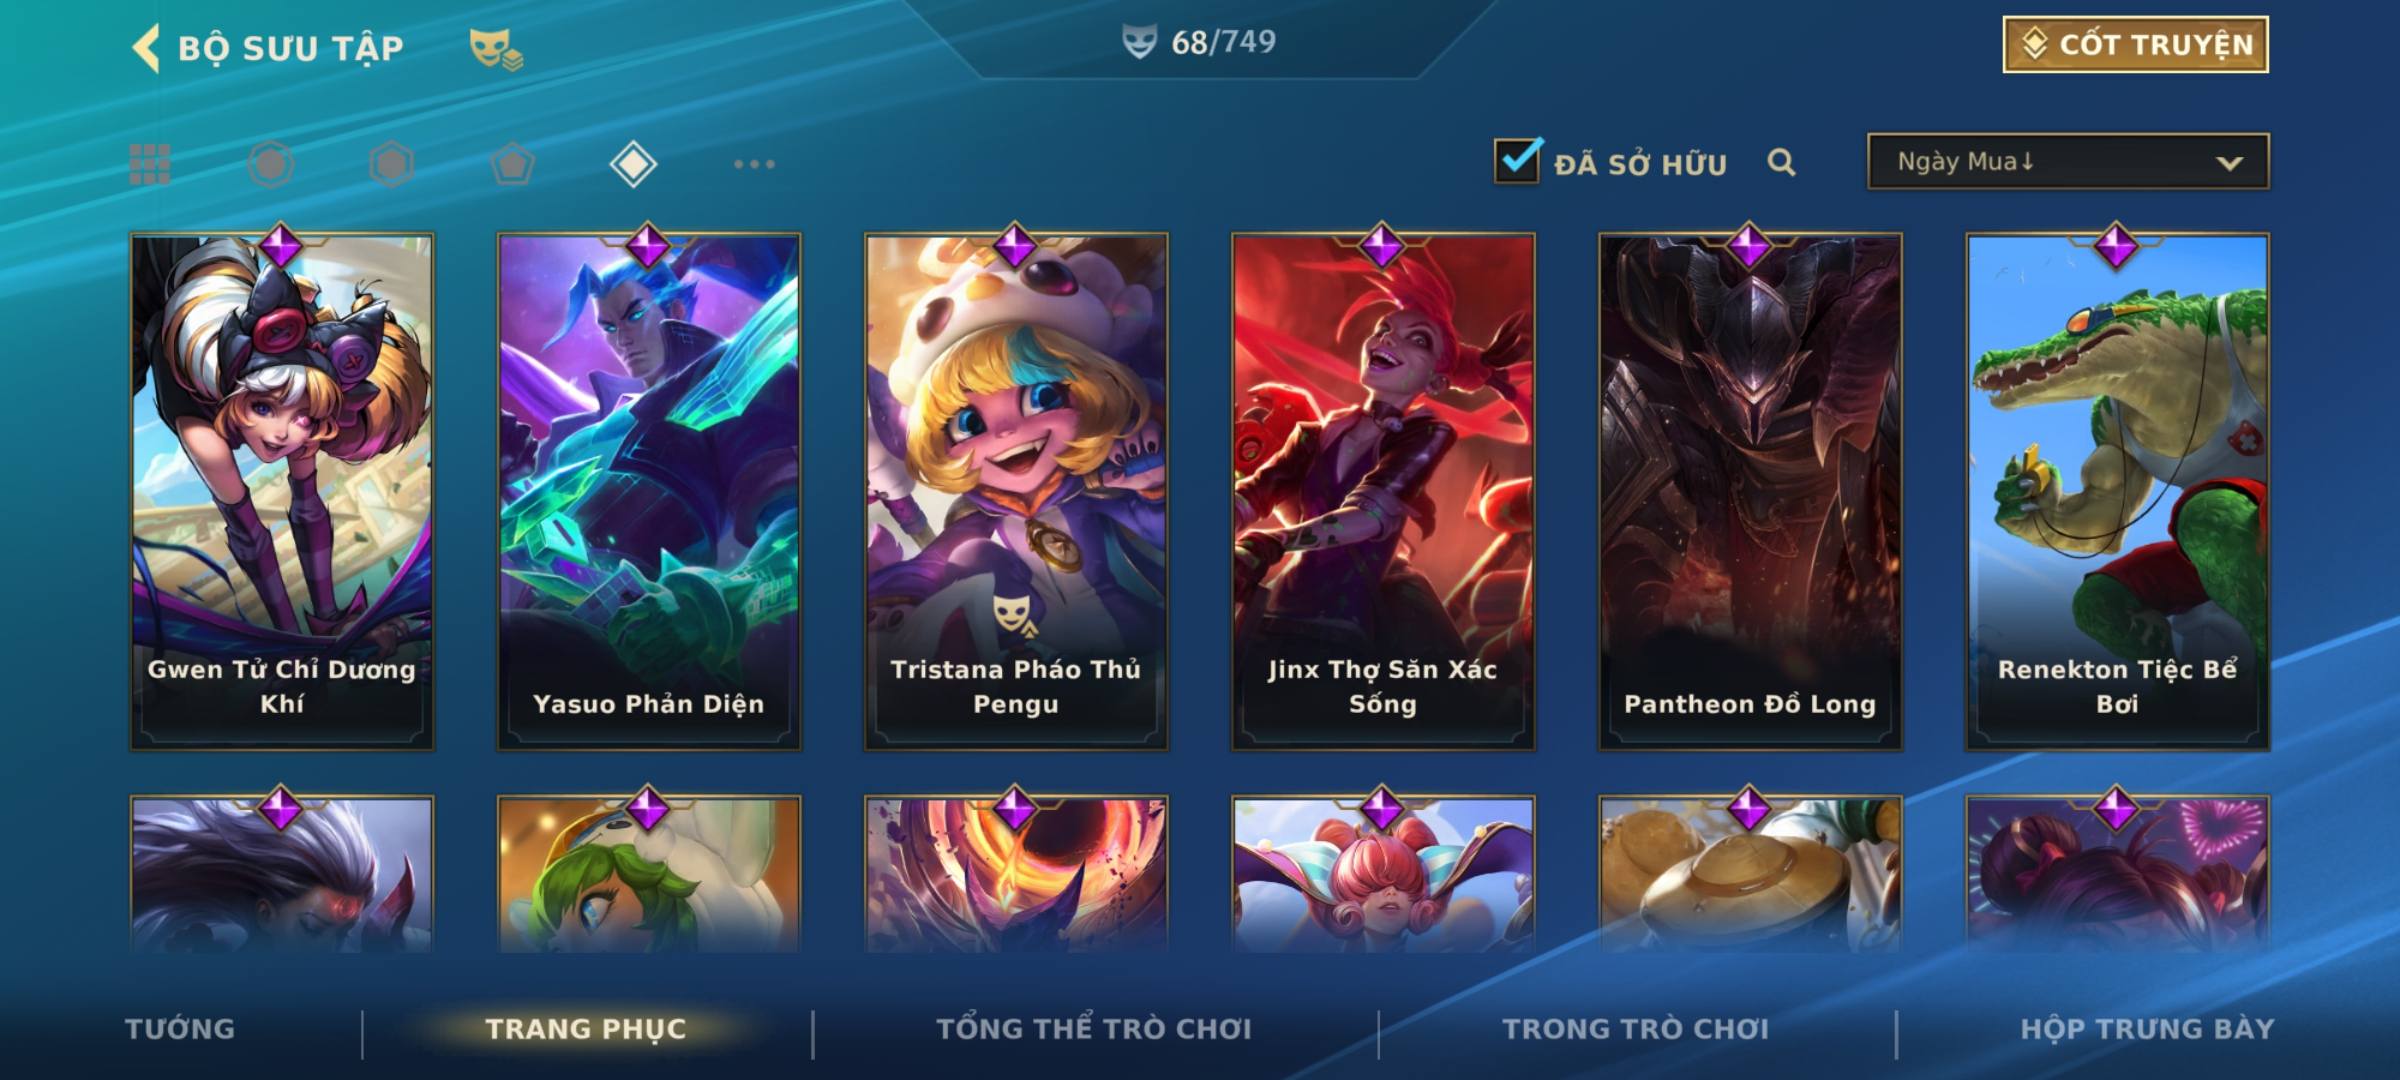Click the Cốt Truyện button

(2135, 45)
